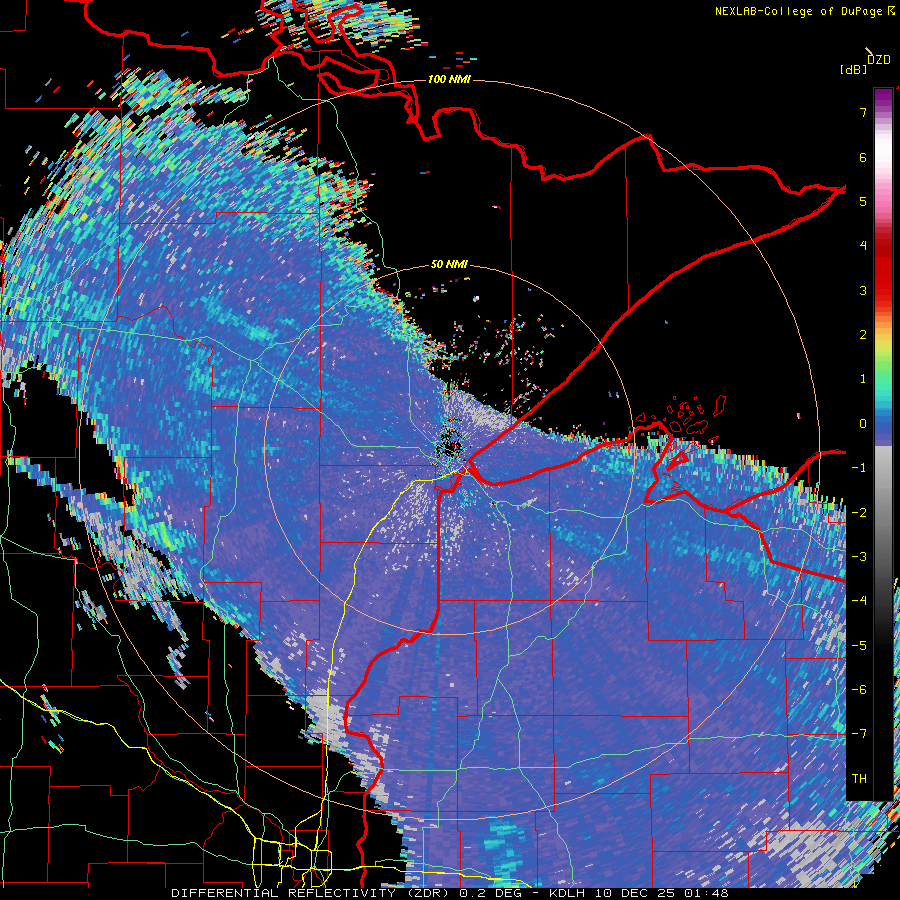Click the 10 DEC 25 date text
This screenshot has height=900, width=900.
(x=637, y=893)
